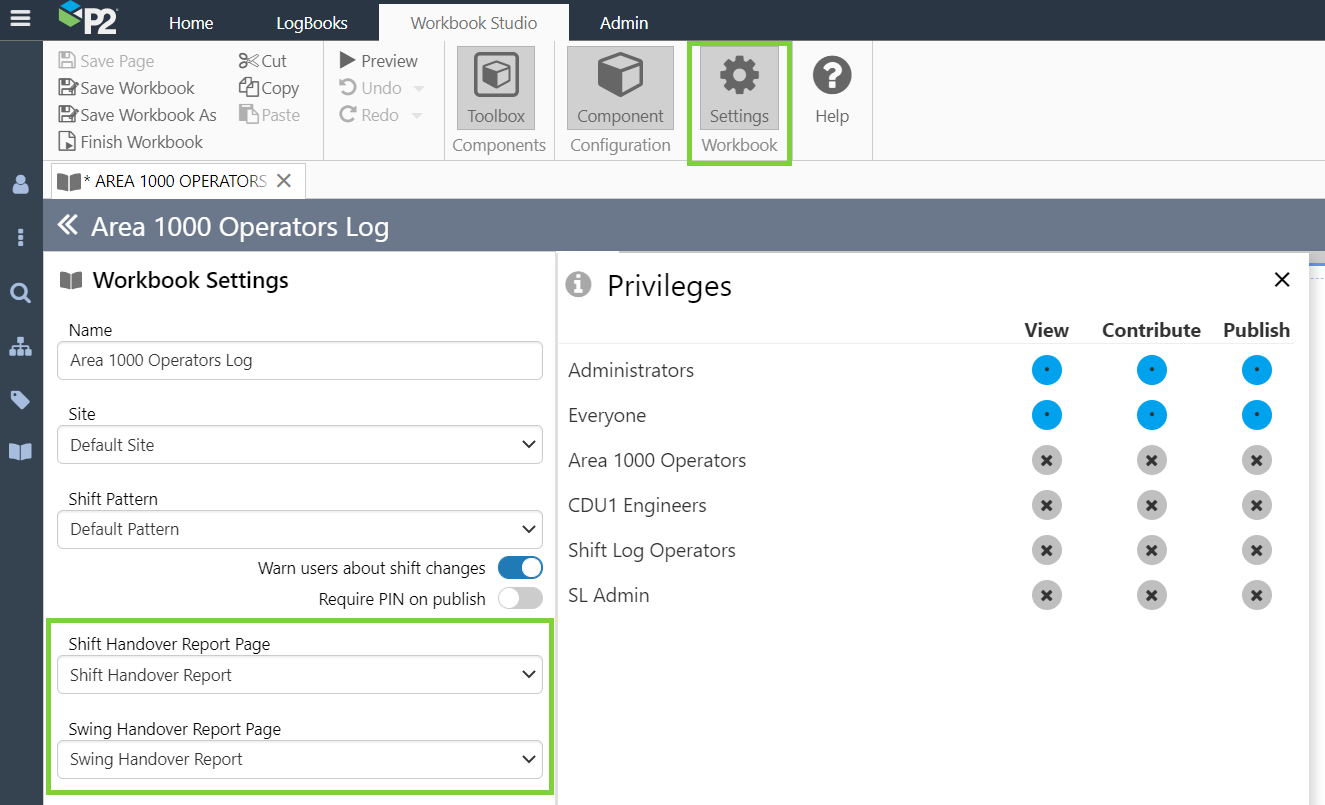Switch to the LogBooks tab
The image size is (1325, 805).
311,23
